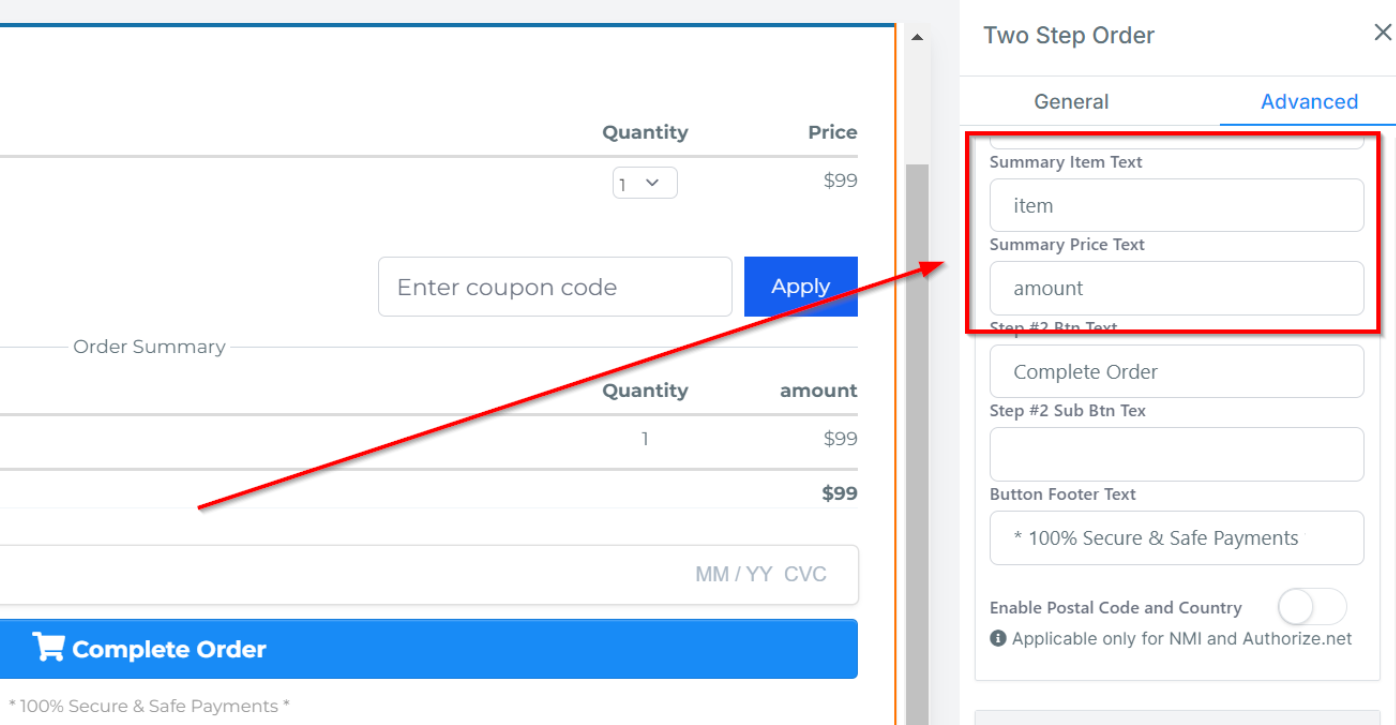Screen dimensions: 1396x725
Task: Click the empty Step #2 Sub Btn Text field
Action: point(1176,454)
